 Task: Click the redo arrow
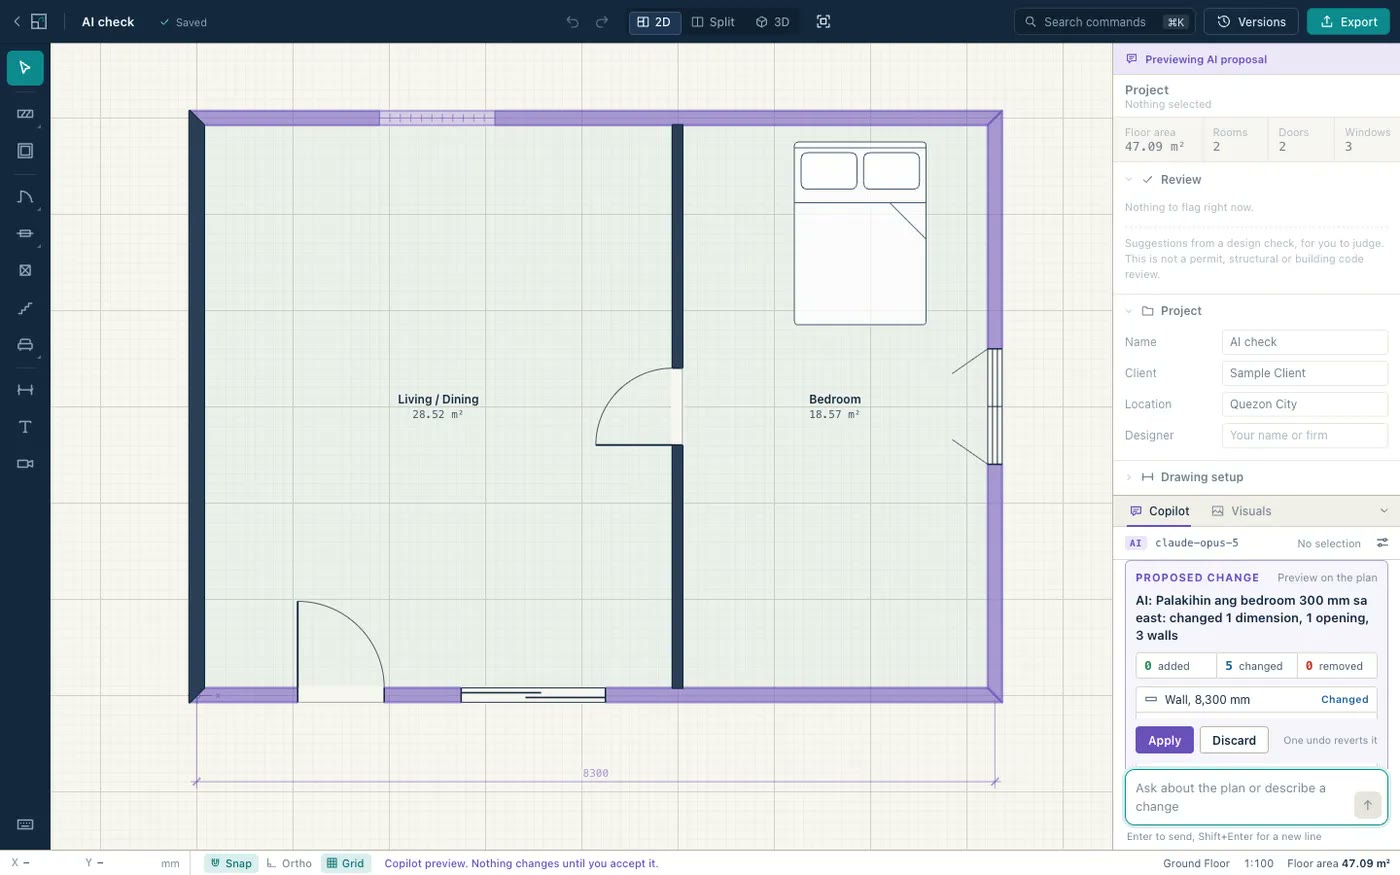602,22
